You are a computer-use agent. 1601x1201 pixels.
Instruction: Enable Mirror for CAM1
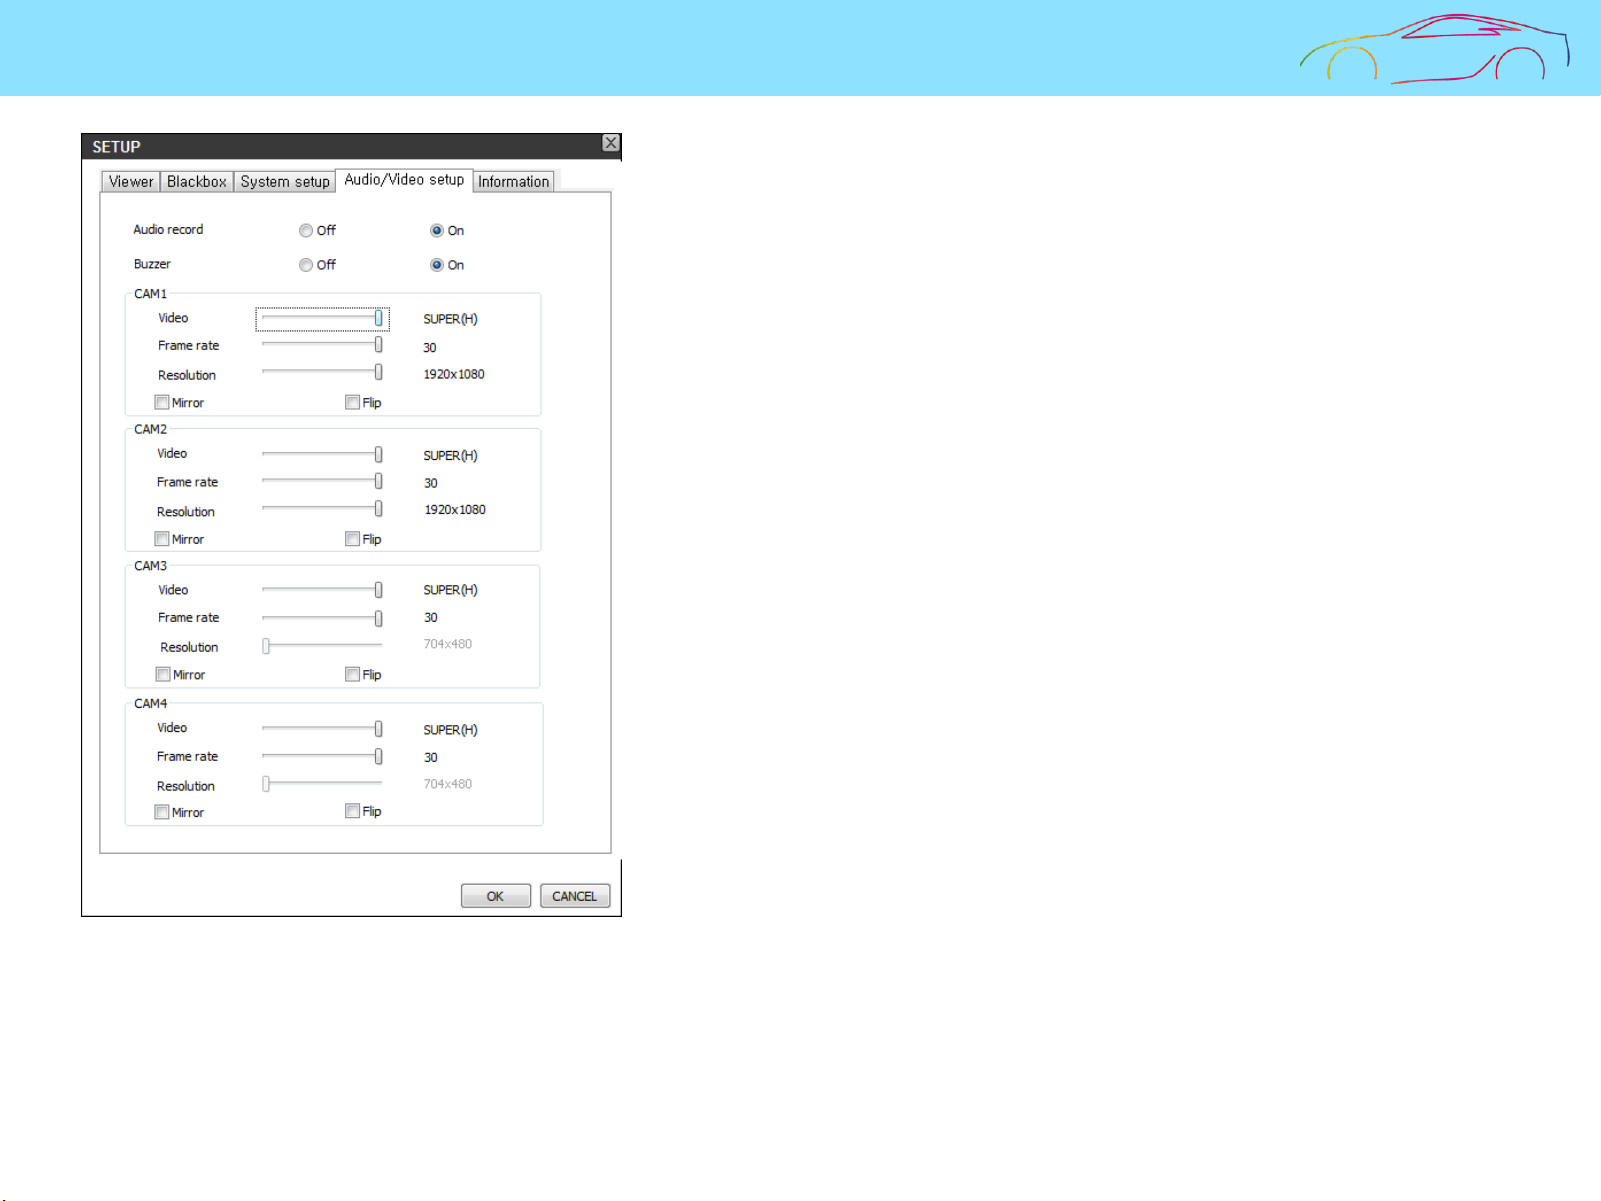click(x=162, y=402)
